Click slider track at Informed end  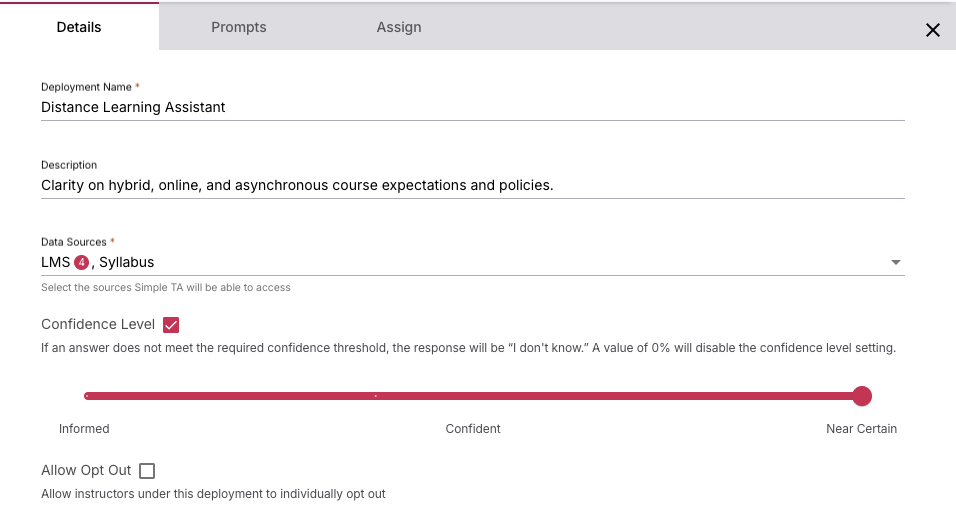pos(88,396)
